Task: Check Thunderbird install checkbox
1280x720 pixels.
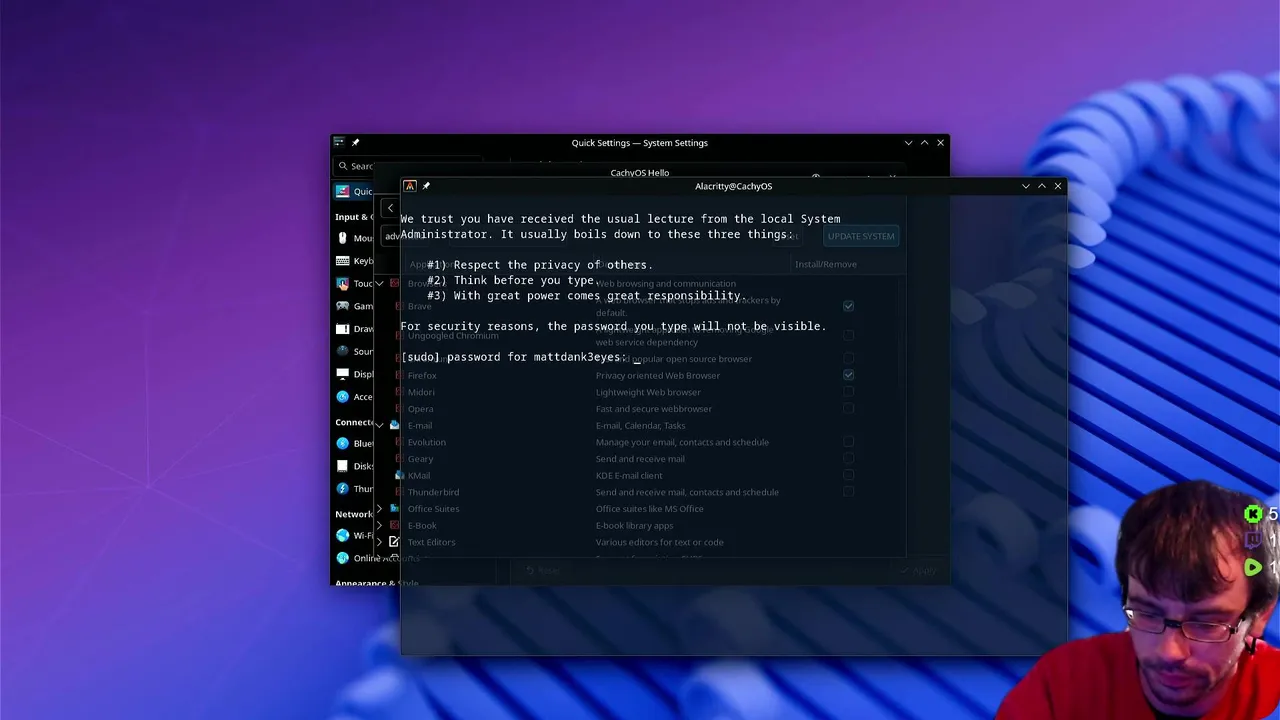Action: (x=848, y=492)
